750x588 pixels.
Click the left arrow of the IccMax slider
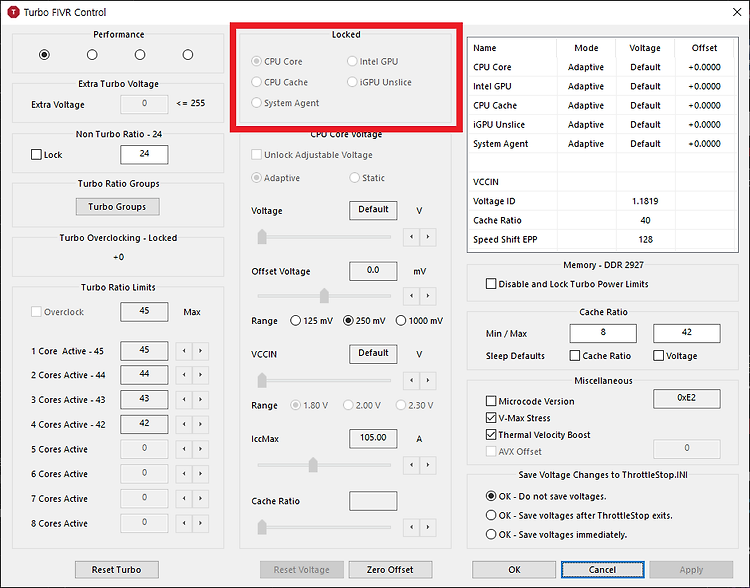[x=411, y=465]
